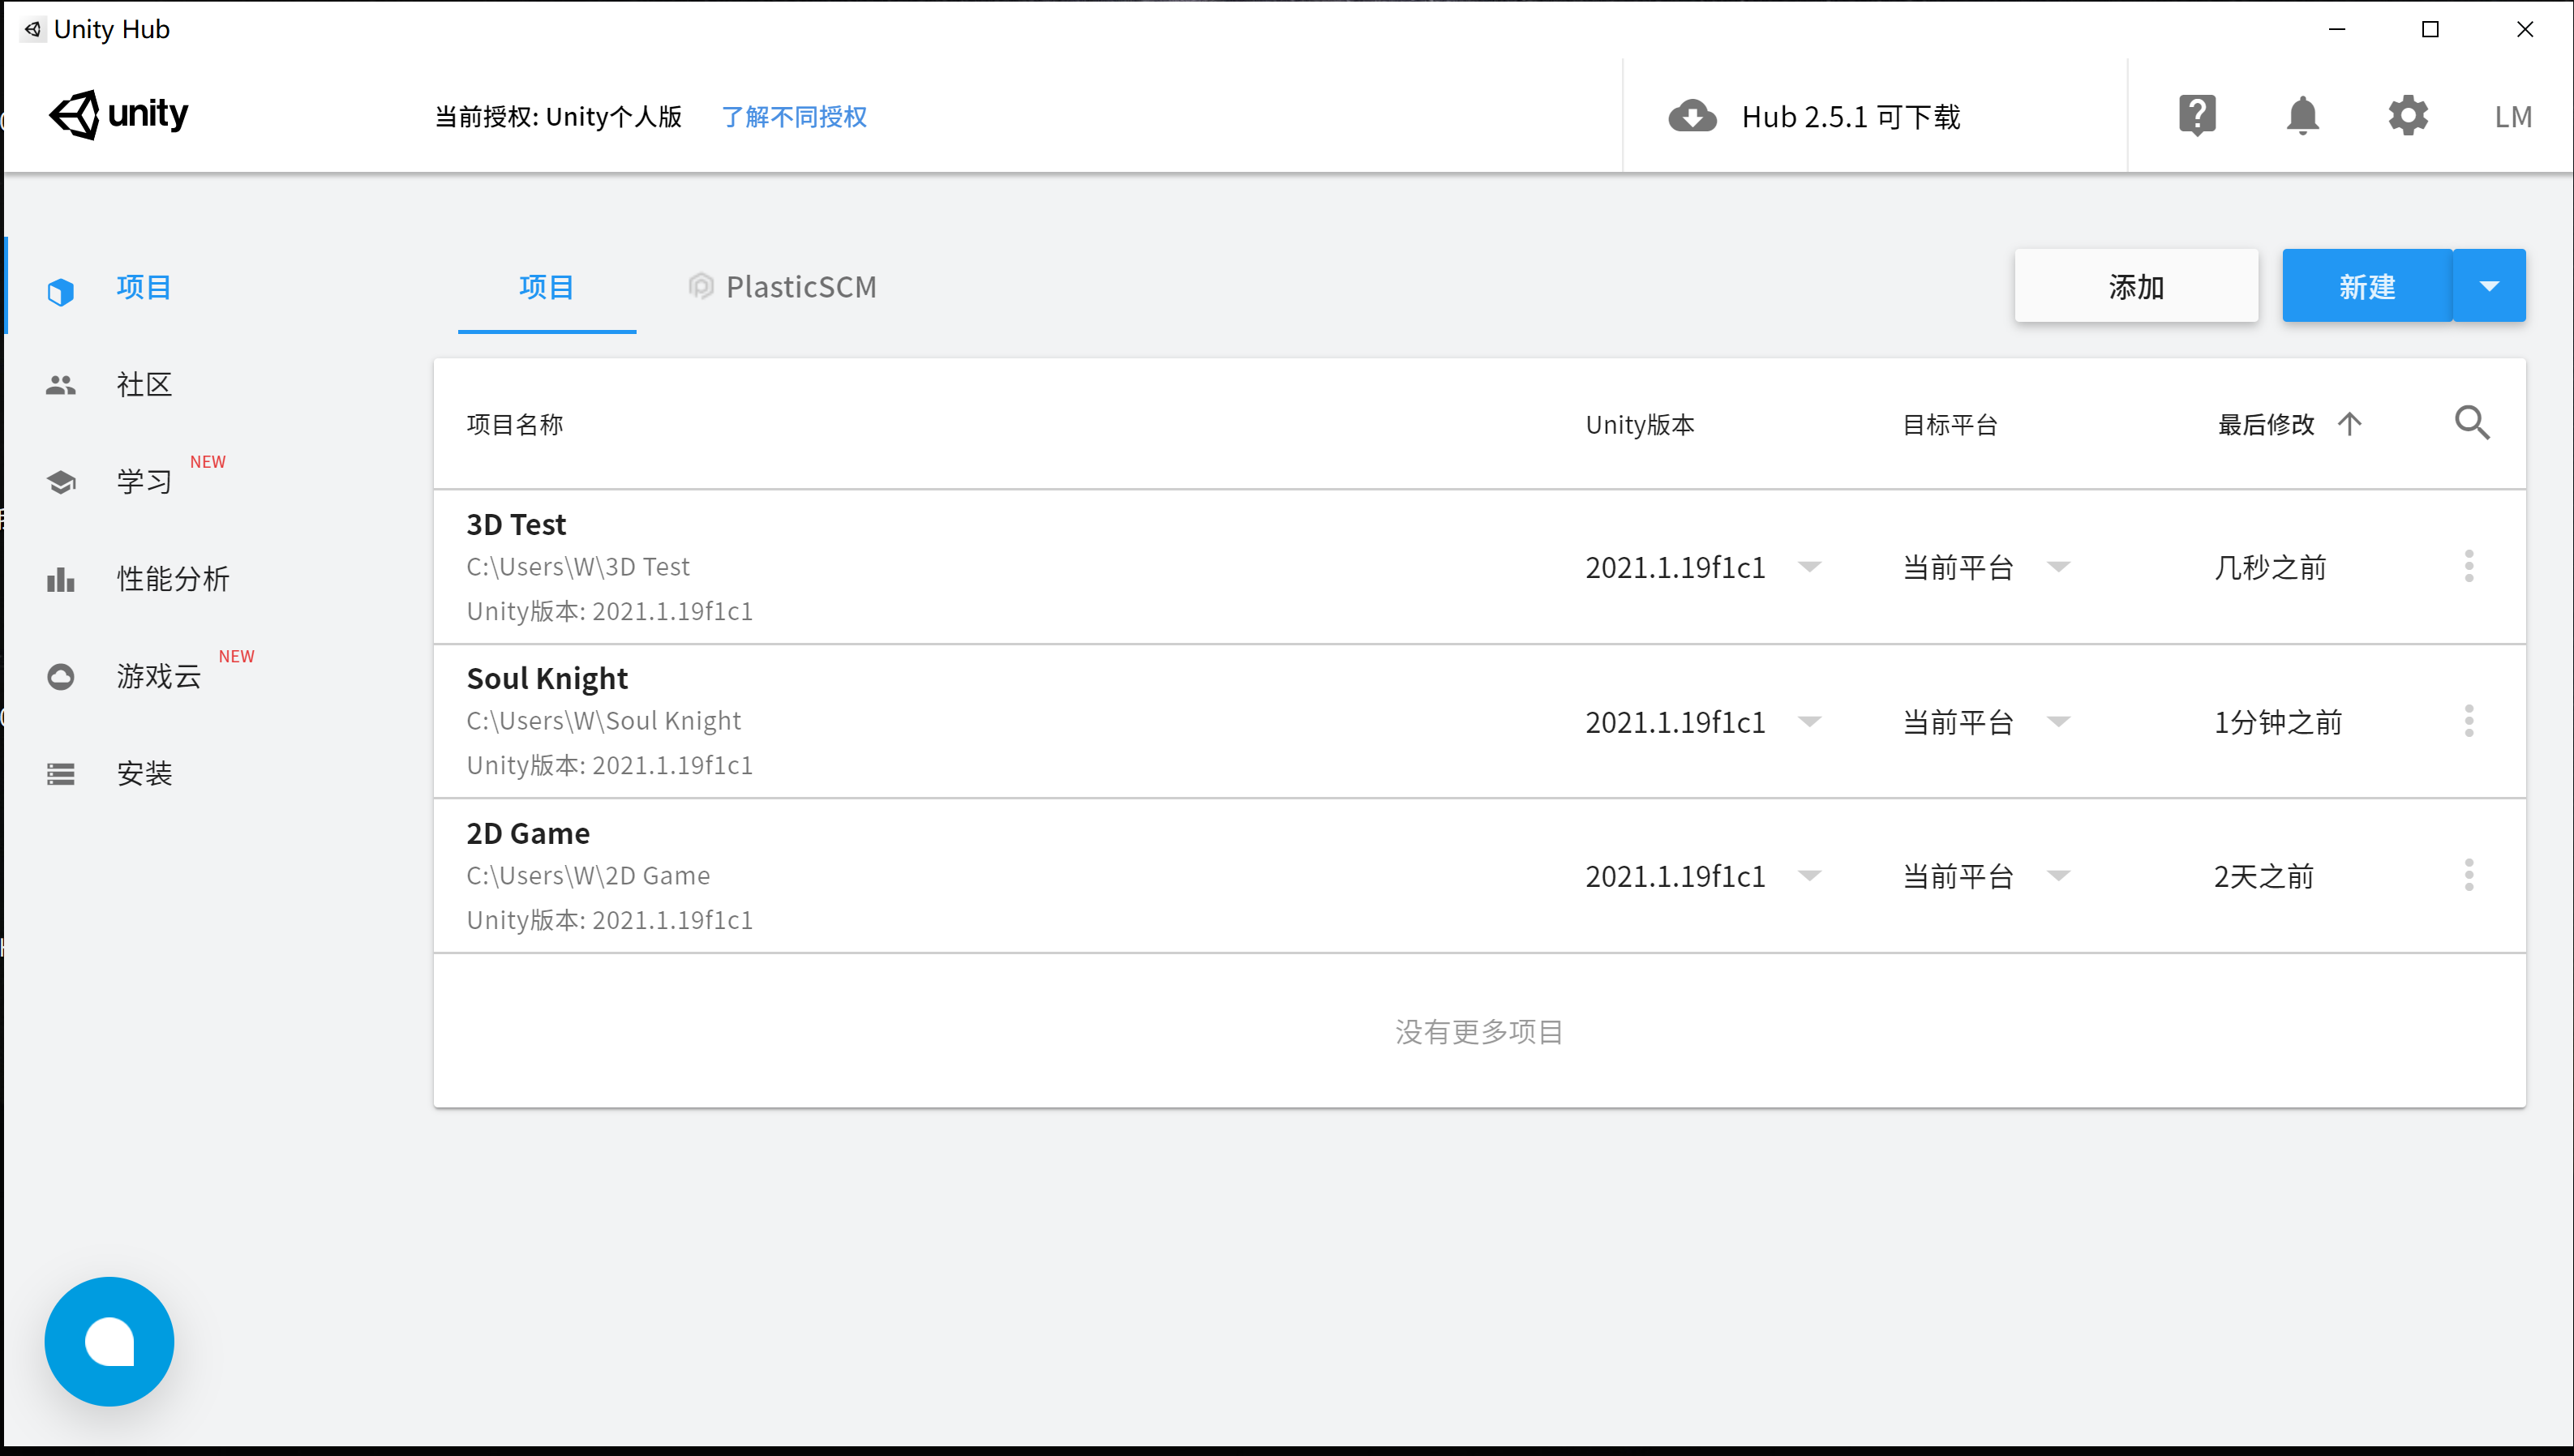Open the LM account menu
Screen dimensions: 2574x1456
pyautogui.click(x=2512, y=117)
